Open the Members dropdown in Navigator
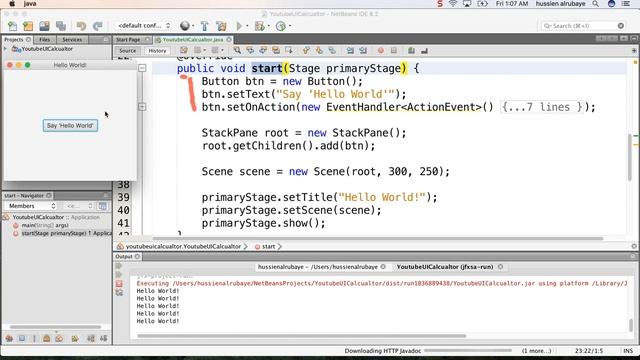Screen dimensions: 640x360 click(31, 206)
